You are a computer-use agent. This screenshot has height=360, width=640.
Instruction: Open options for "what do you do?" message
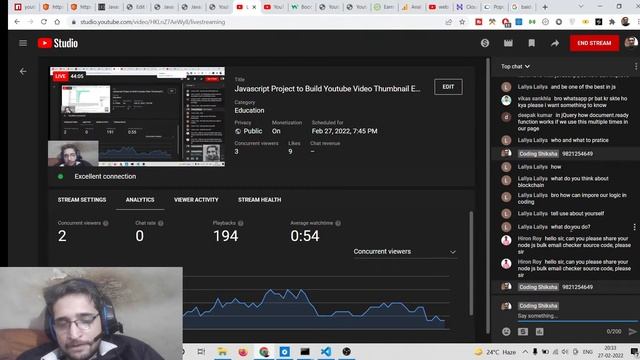click(634, 227)
